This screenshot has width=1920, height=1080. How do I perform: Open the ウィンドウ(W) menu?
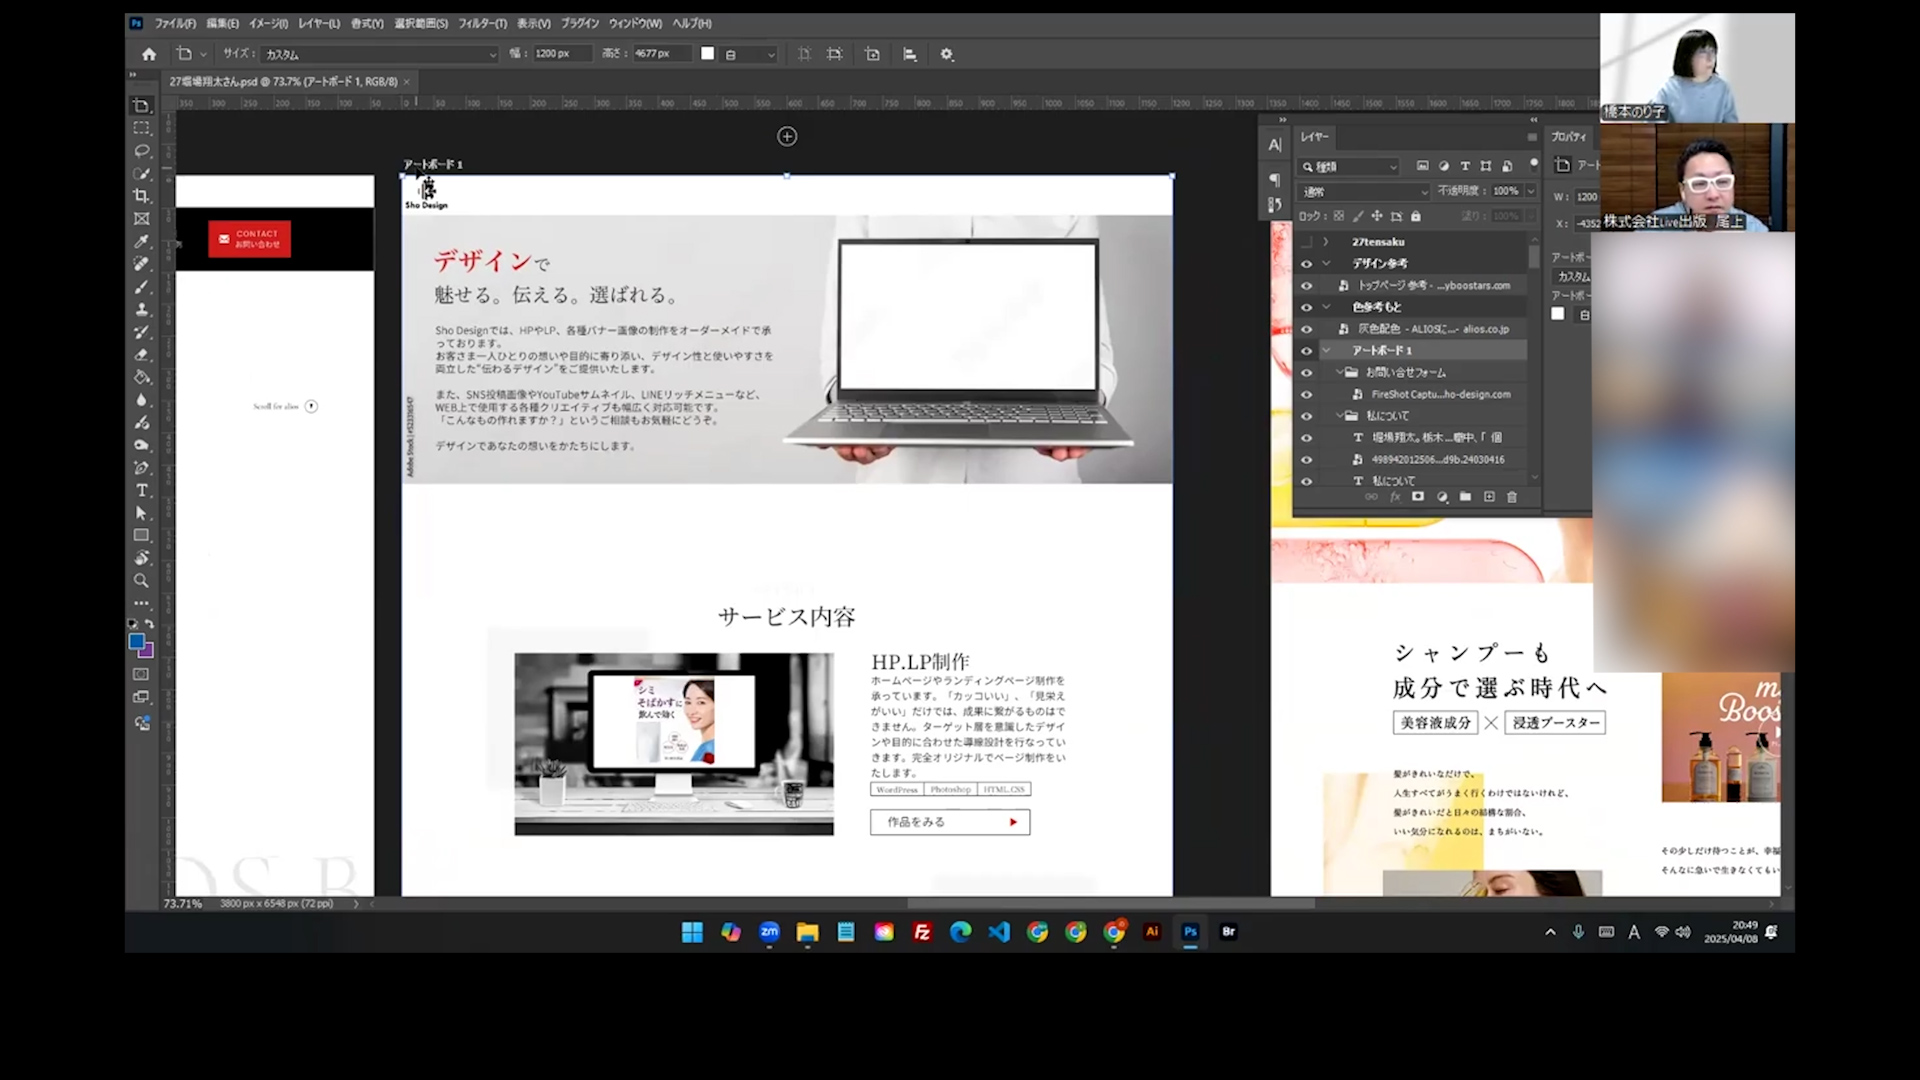click(x=635, y=23)
